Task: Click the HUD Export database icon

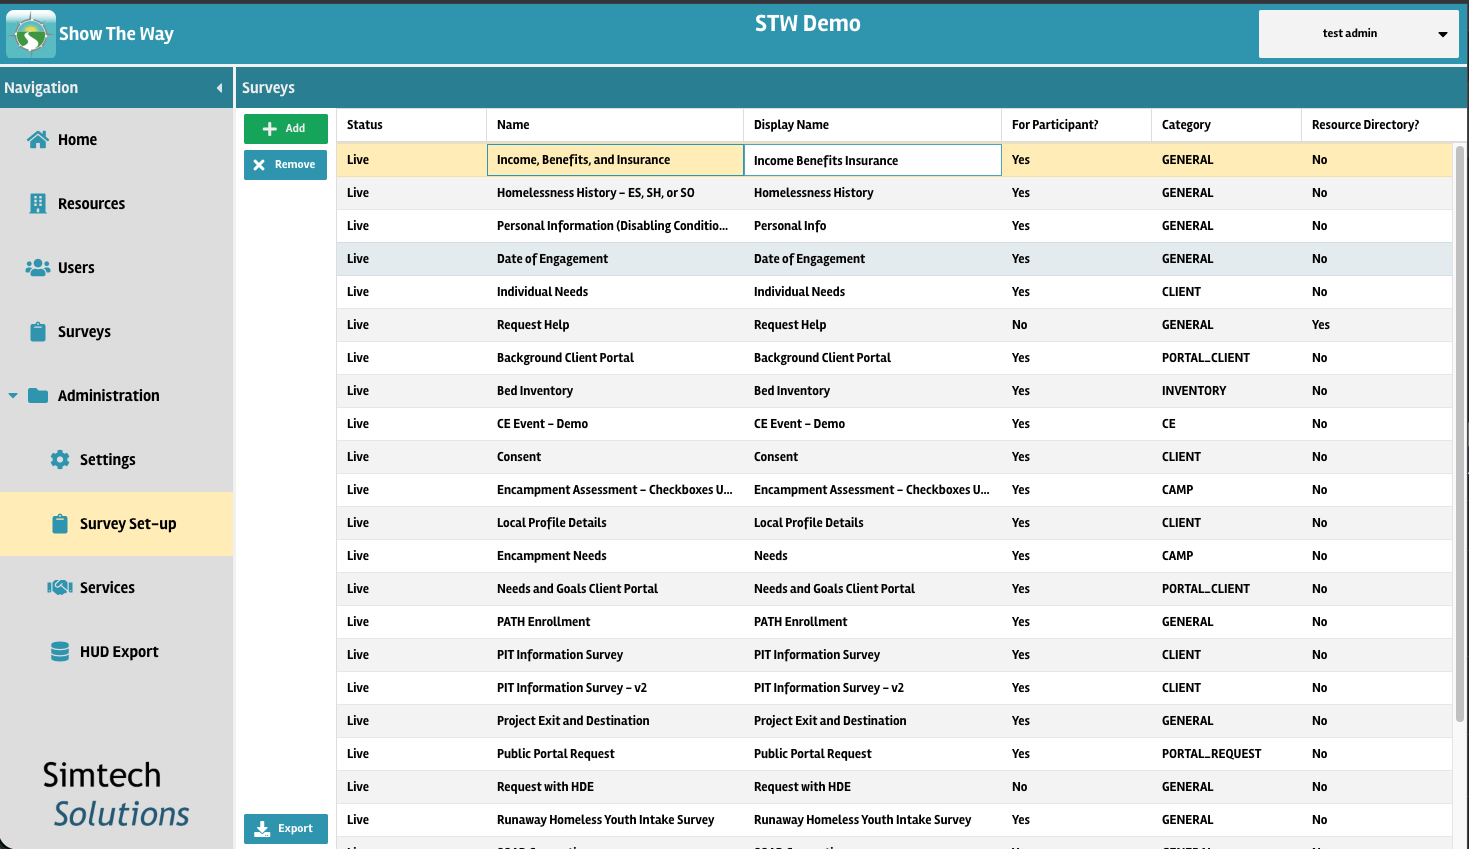Action: point(60,652)
